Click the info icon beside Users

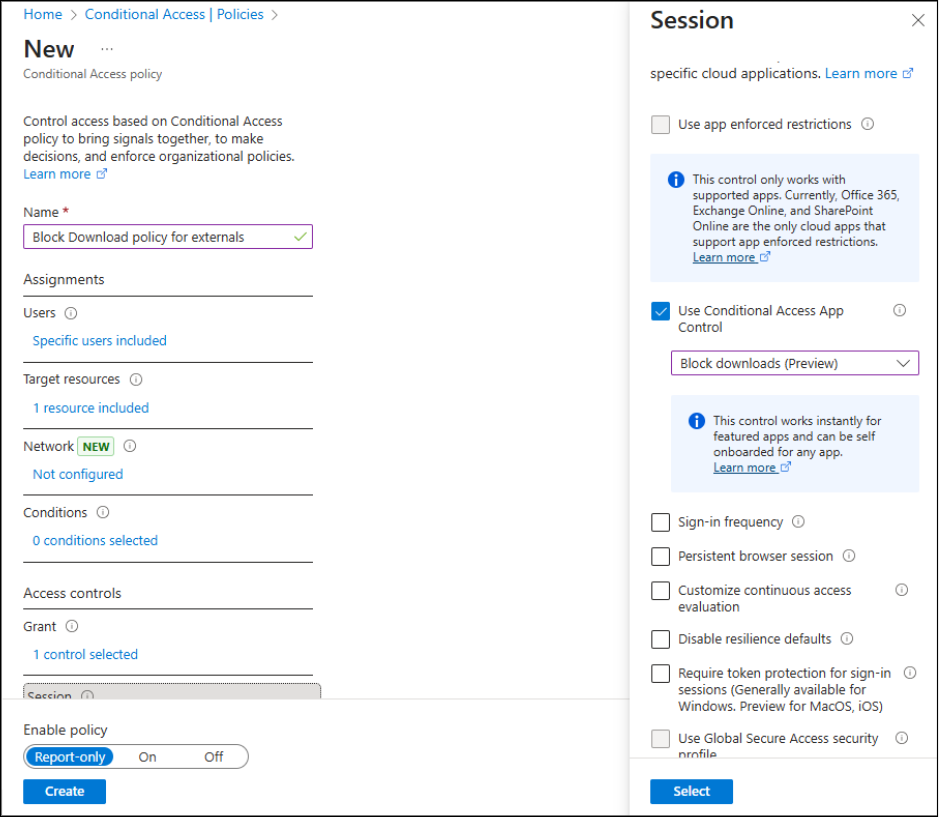pyautogui.click(x=71, y=313)
